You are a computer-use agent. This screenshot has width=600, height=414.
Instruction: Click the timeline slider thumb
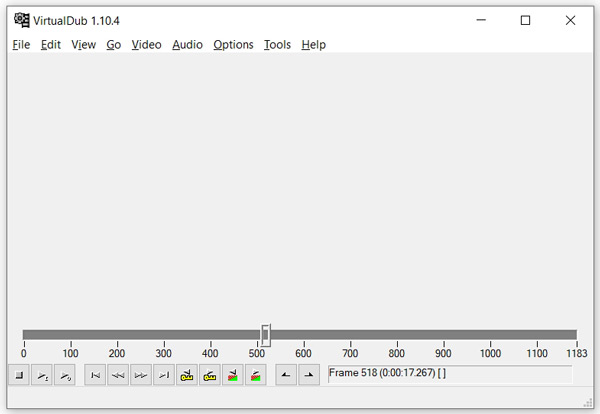[x=266, y=335]
